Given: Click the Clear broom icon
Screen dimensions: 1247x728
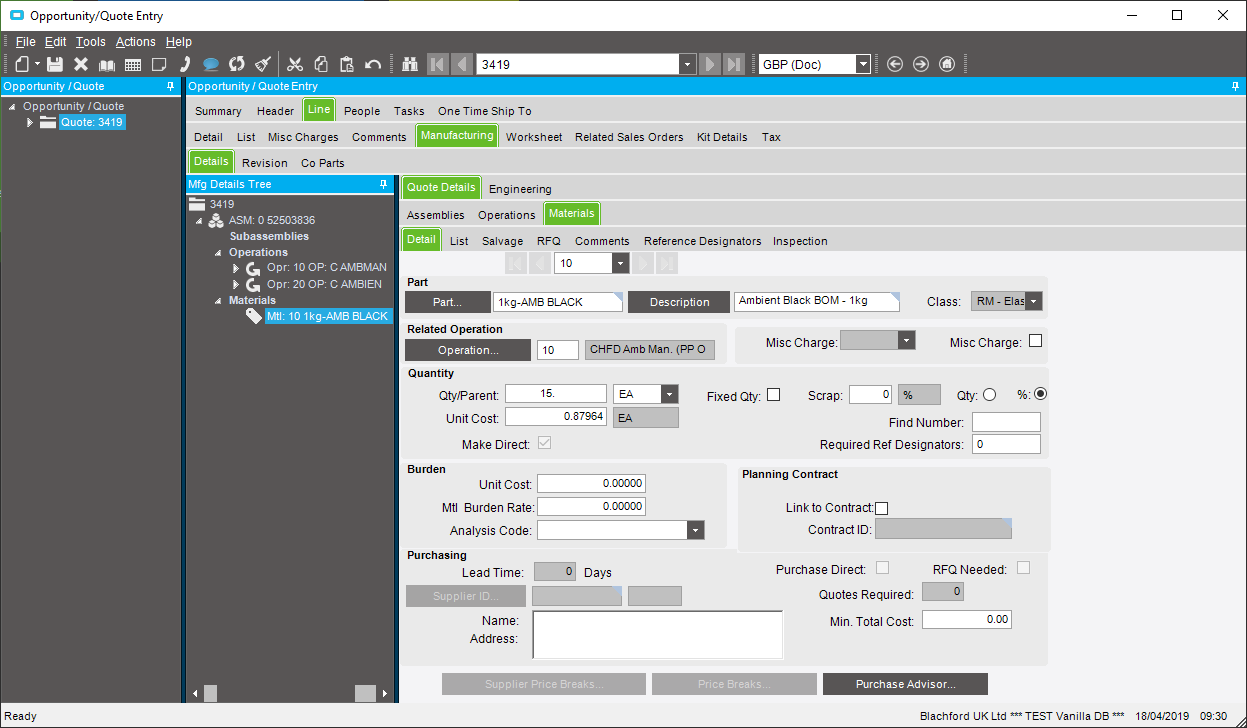Looking at the screenshot, I should point(262,64).
